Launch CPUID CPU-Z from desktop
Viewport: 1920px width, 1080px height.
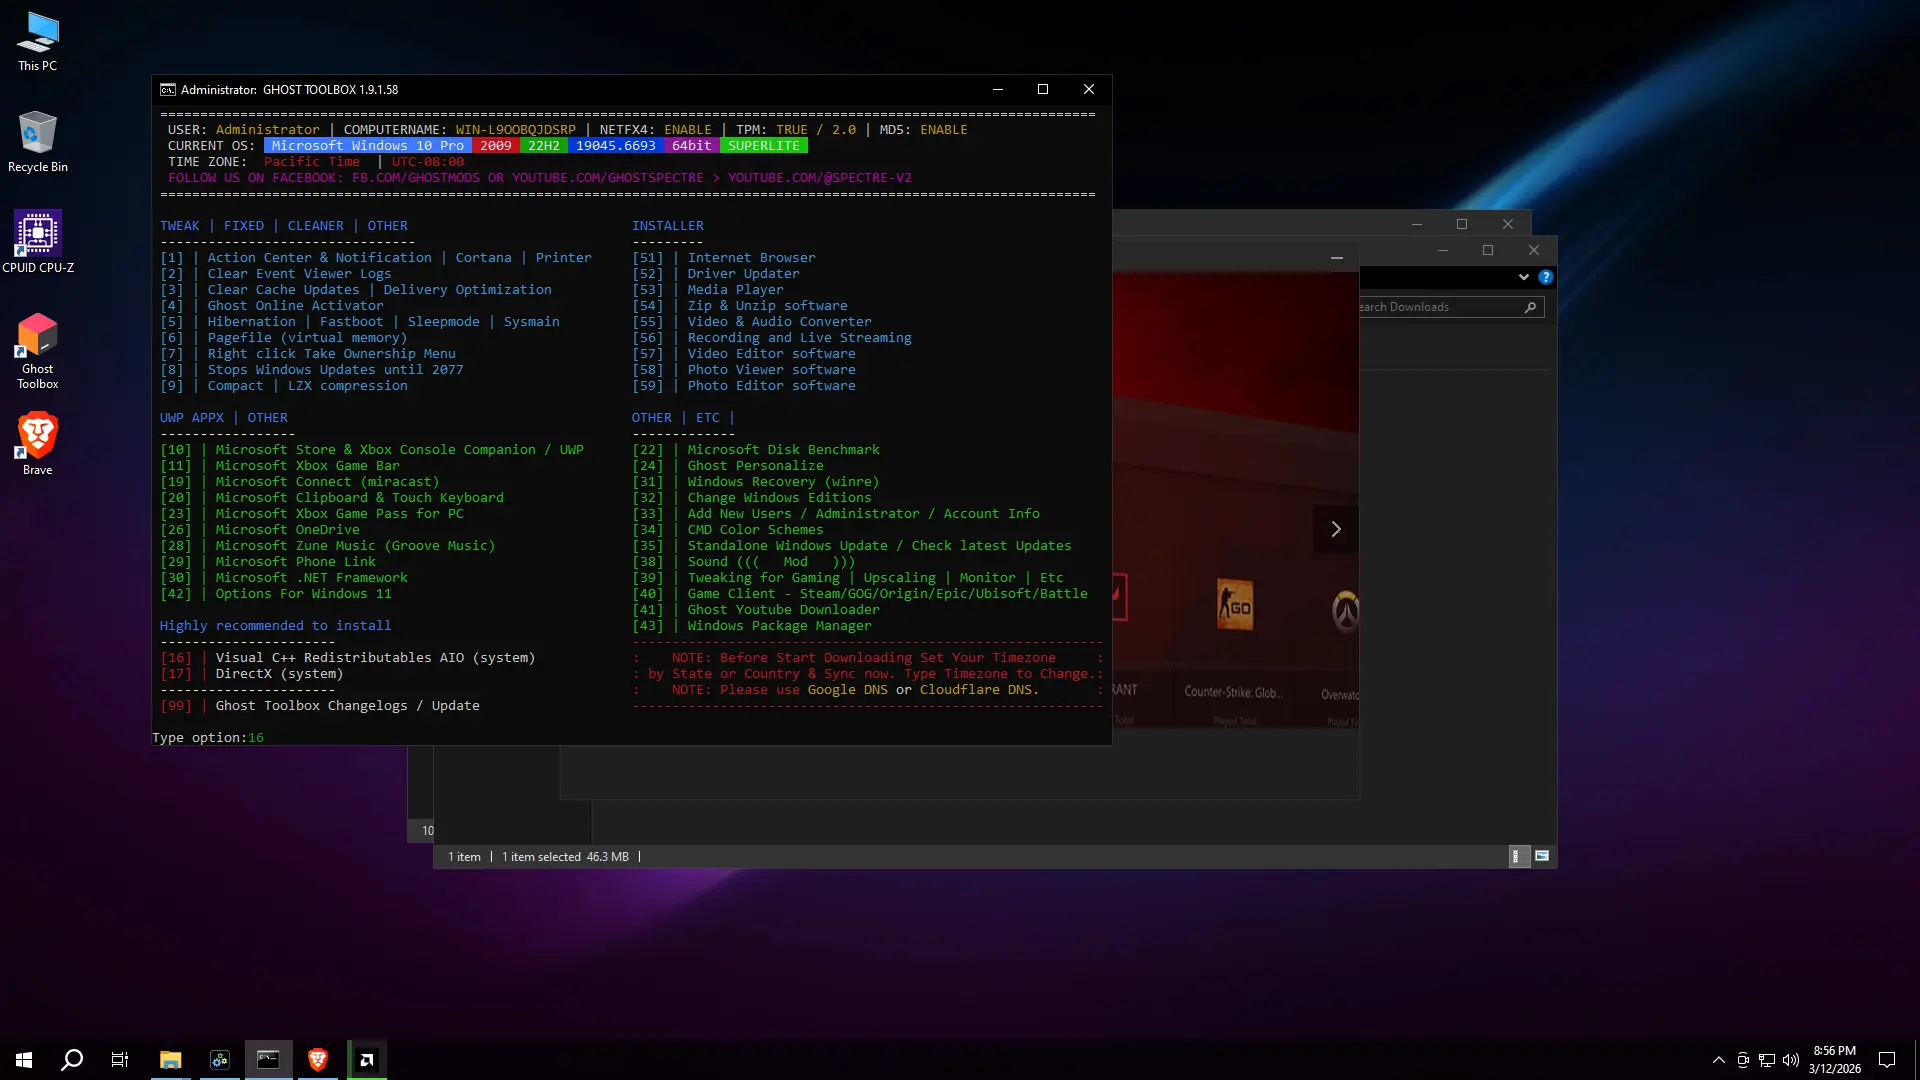click(x=38, y=242)
